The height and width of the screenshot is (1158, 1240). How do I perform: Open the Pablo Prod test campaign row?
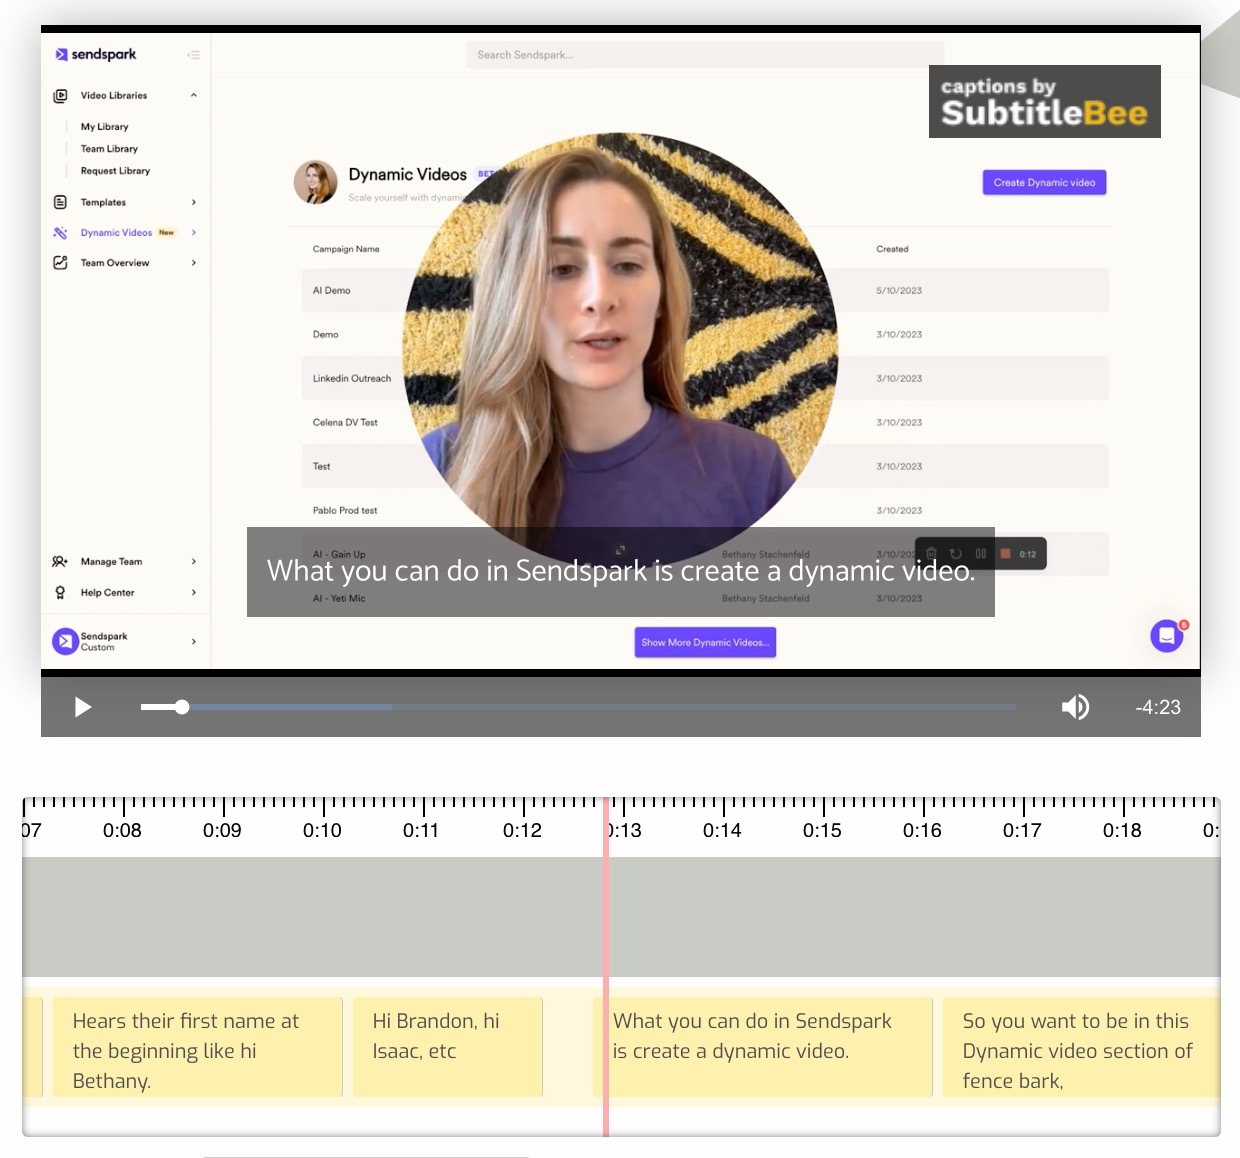click(705, 510)
